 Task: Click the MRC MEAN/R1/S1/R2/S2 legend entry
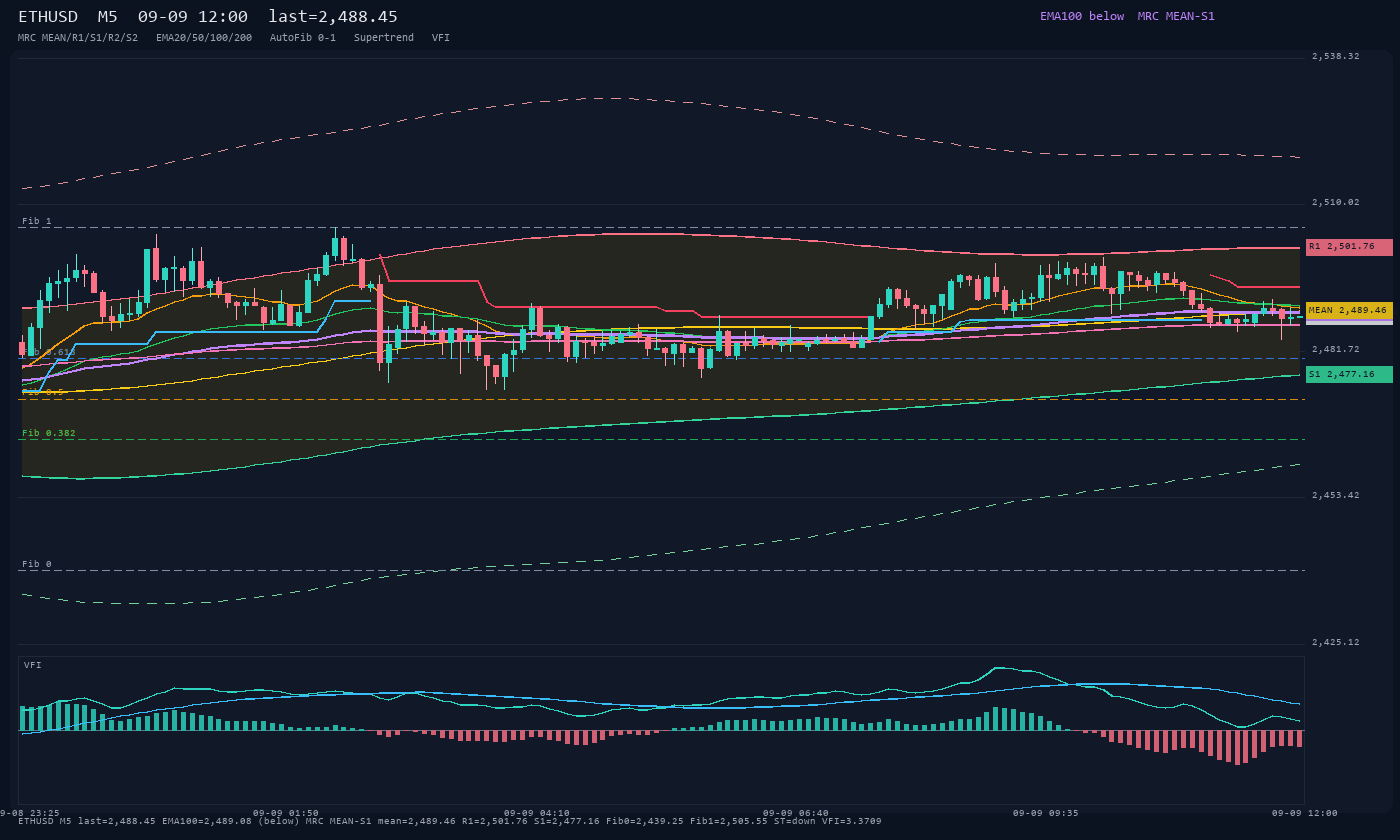tap(78, 37)
